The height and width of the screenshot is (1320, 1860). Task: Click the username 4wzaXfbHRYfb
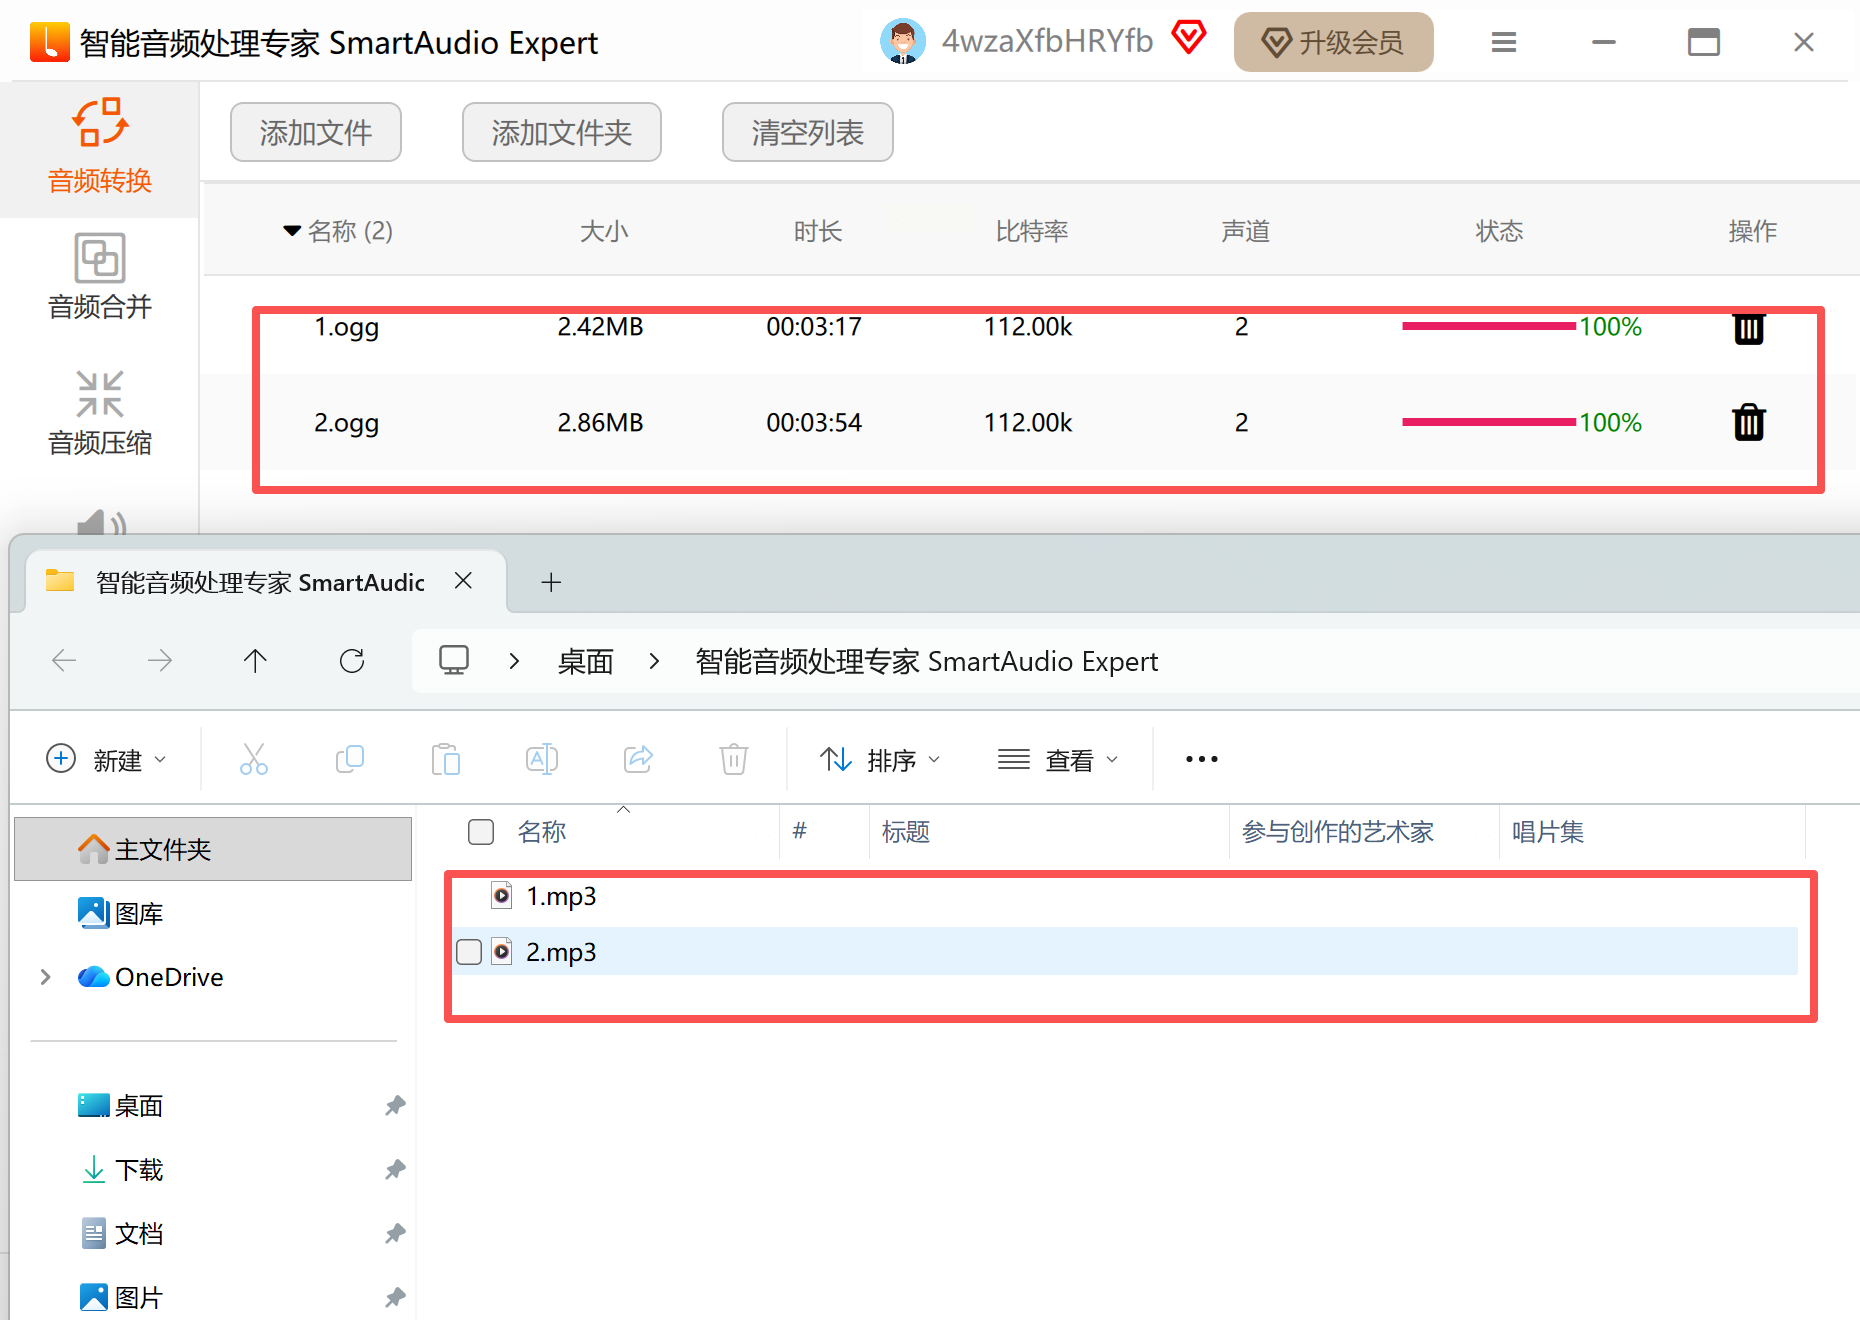(x=1047, y=41)
